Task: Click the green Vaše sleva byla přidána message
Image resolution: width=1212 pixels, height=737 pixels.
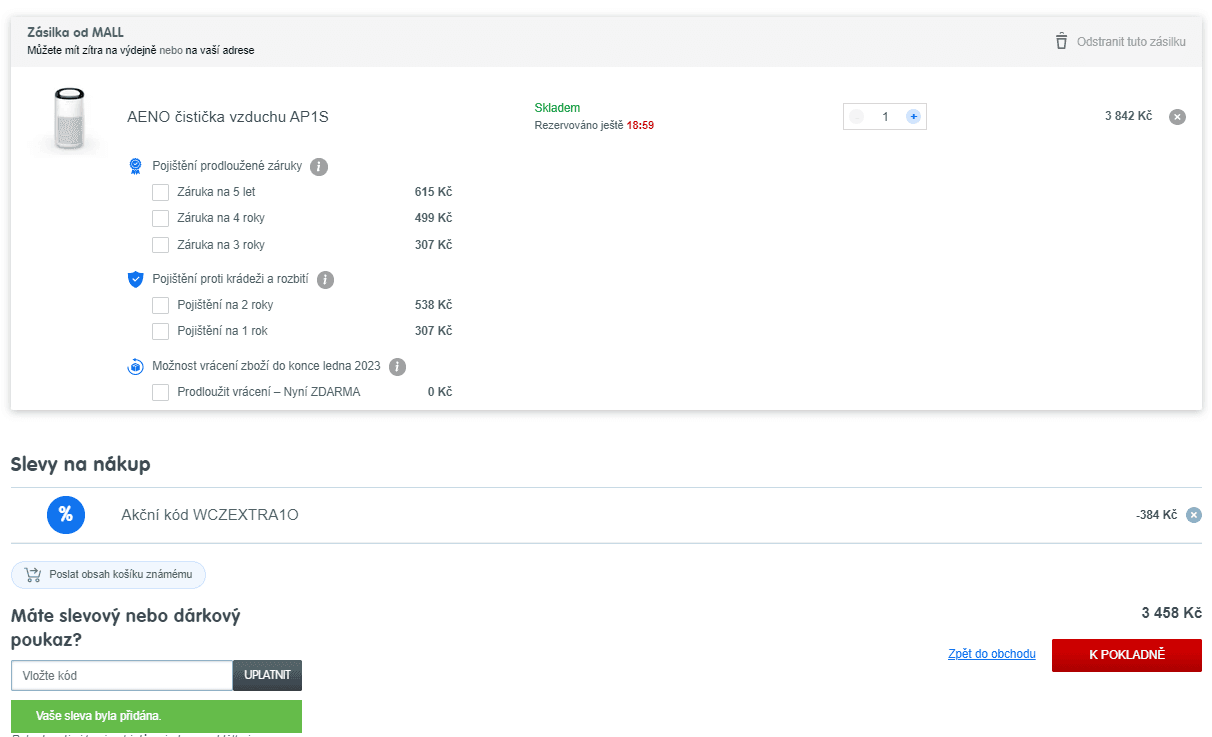Action: [156, 716]
